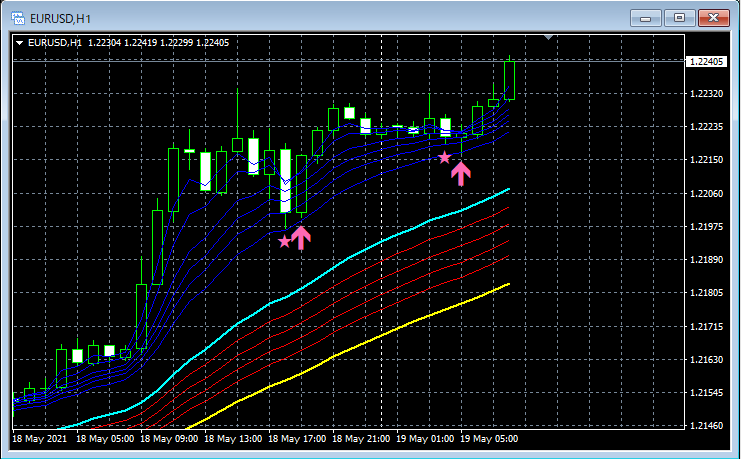Click the 18 May 2021 time label
The height and width of the screenshot is (459, 741).
[40, 439]
